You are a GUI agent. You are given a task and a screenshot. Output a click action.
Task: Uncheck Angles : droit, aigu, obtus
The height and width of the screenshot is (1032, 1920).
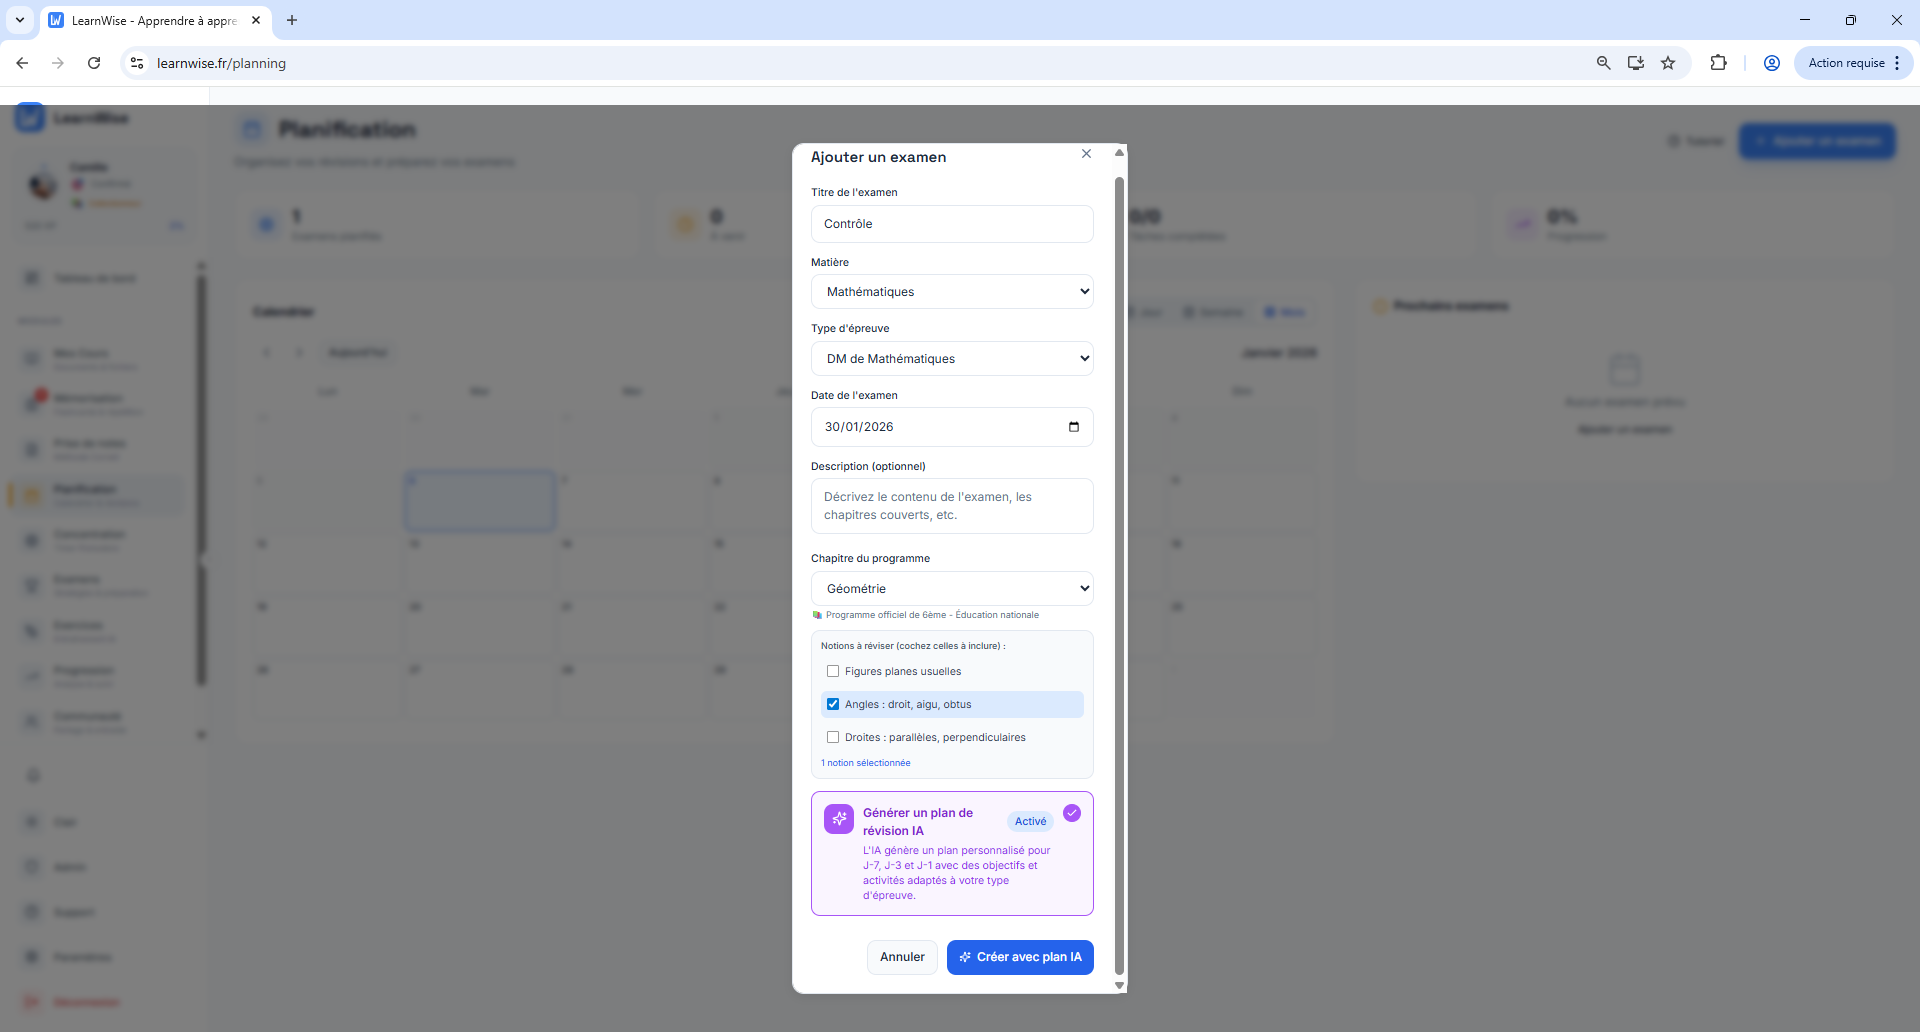pyautogui.click(x=833, y=705)
